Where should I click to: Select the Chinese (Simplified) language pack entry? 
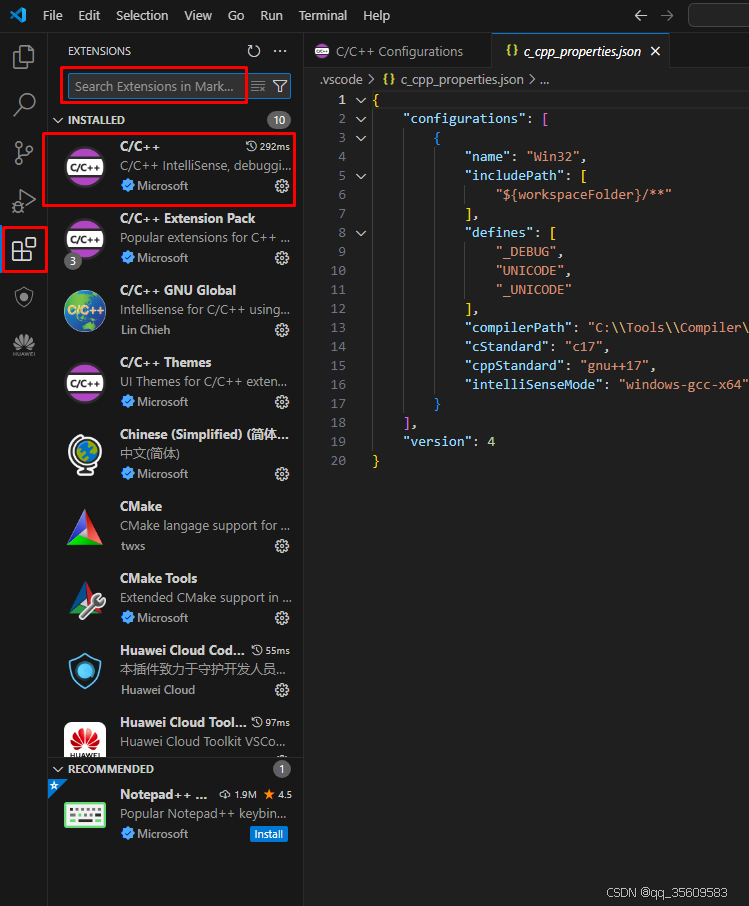point(175,455)
